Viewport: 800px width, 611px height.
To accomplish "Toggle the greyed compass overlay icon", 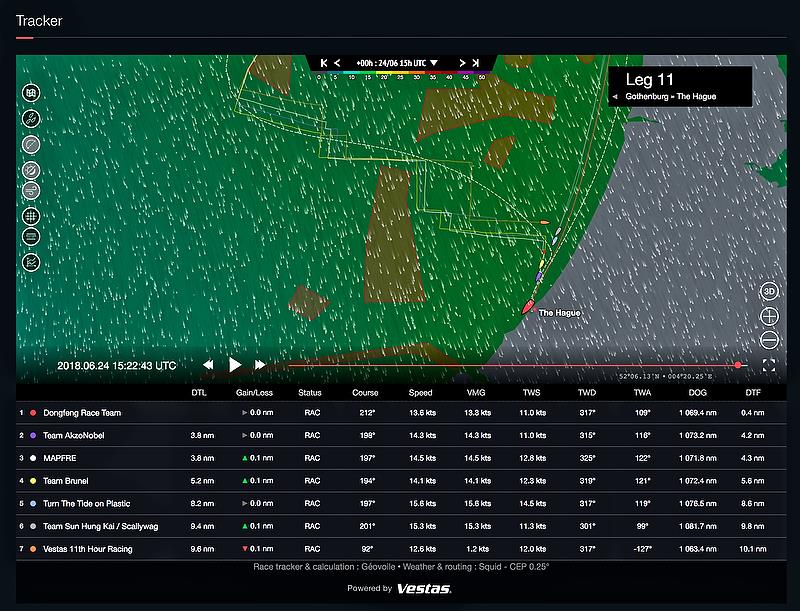I will 31,170.
